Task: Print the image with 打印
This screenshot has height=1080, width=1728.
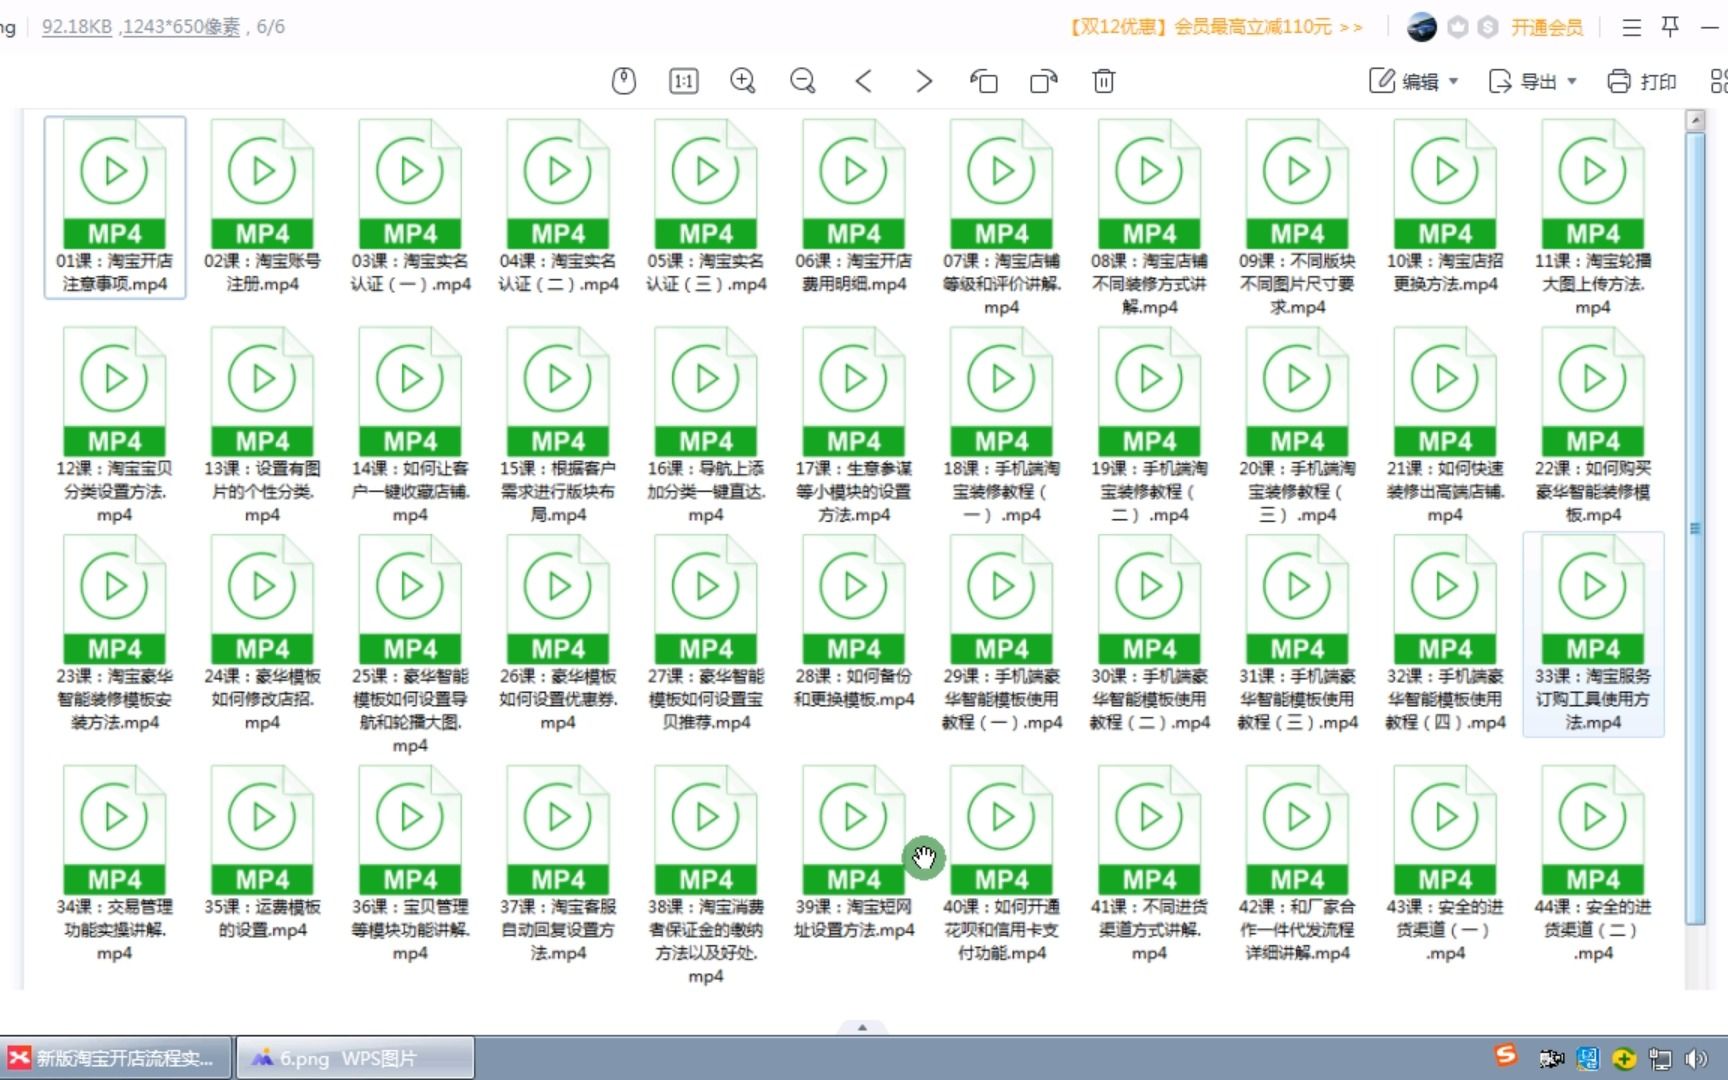Action: [x=1642, y=81]
